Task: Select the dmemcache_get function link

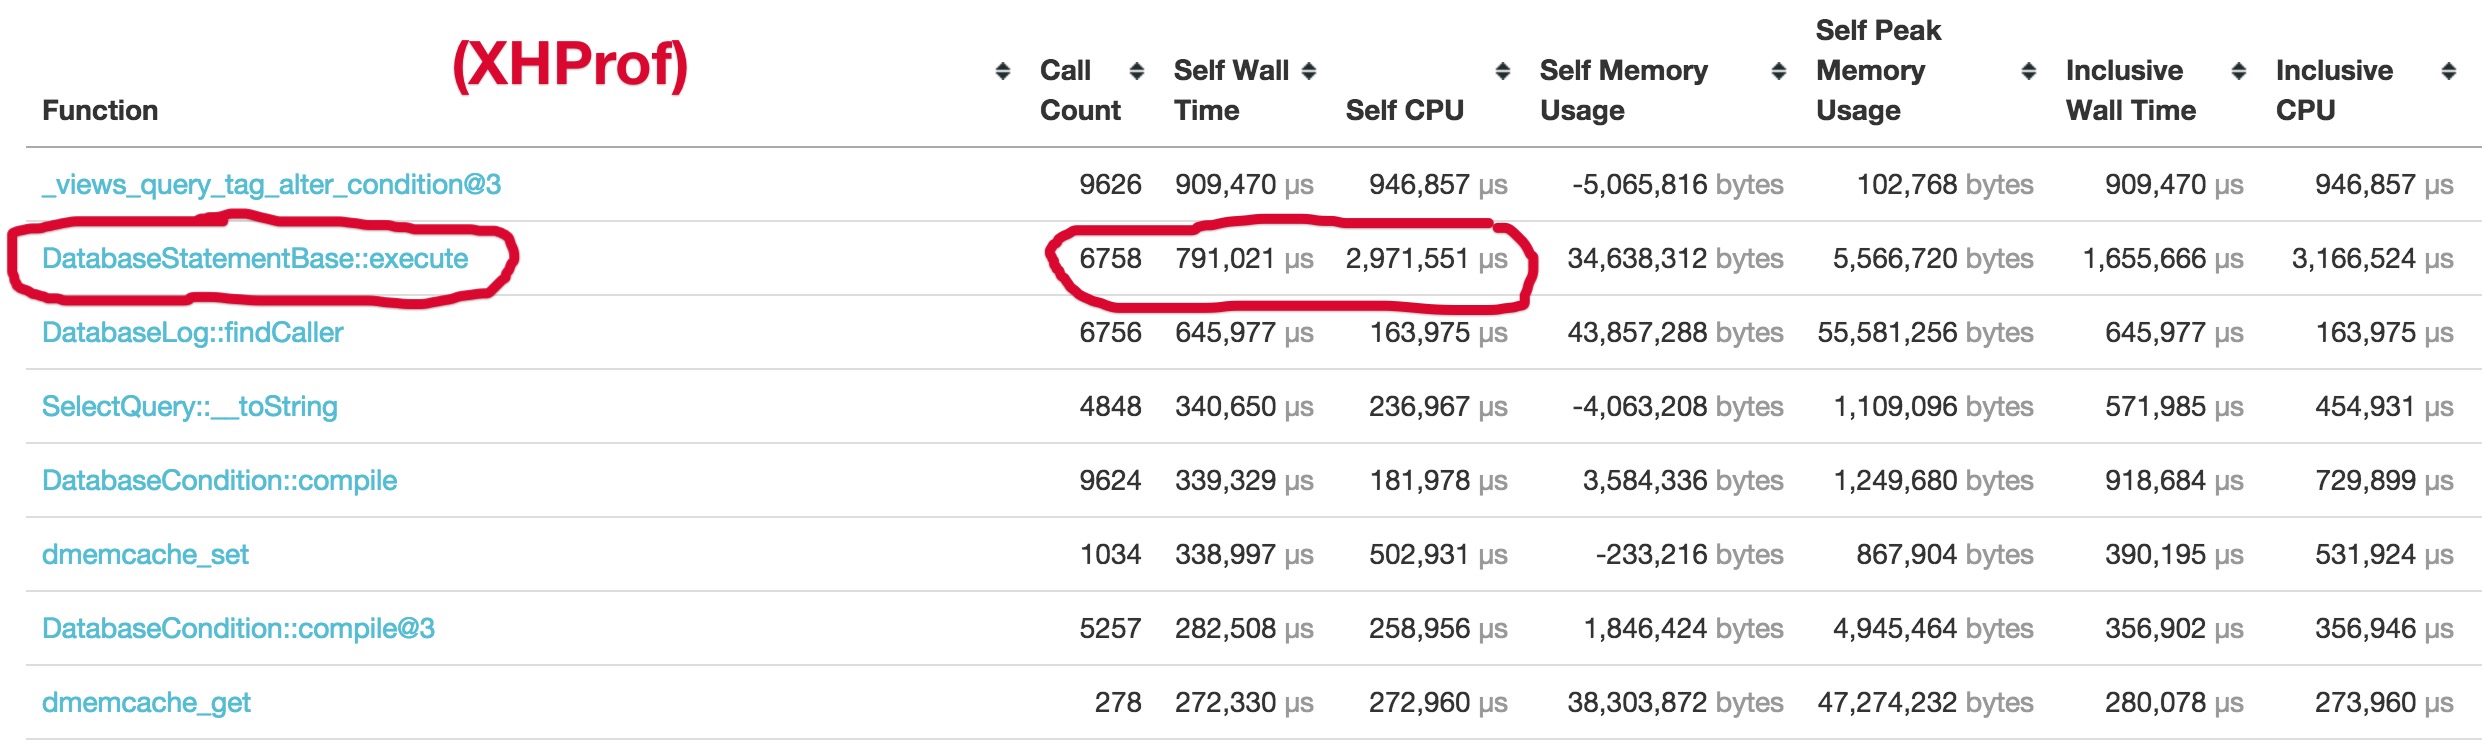Action: click(x=148, y=703)
